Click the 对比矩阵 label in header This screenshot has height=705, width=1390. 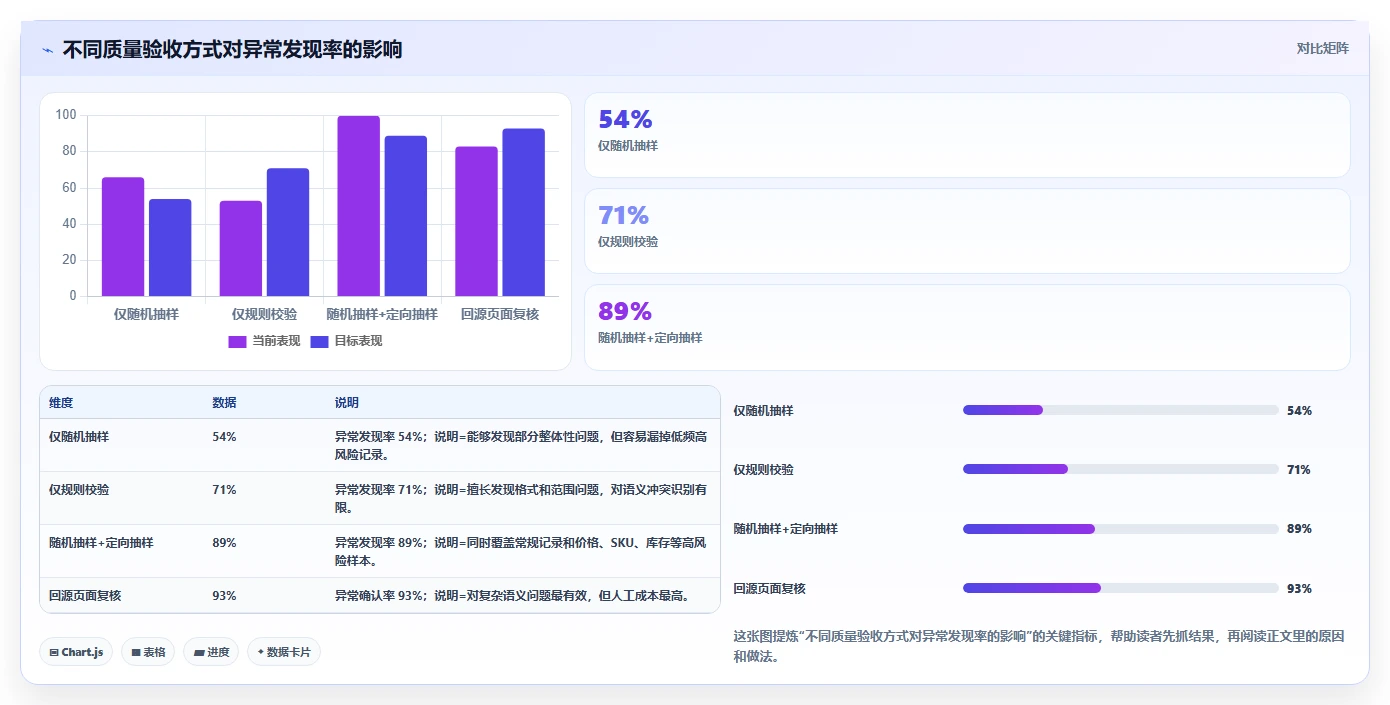coord(1322,48)
